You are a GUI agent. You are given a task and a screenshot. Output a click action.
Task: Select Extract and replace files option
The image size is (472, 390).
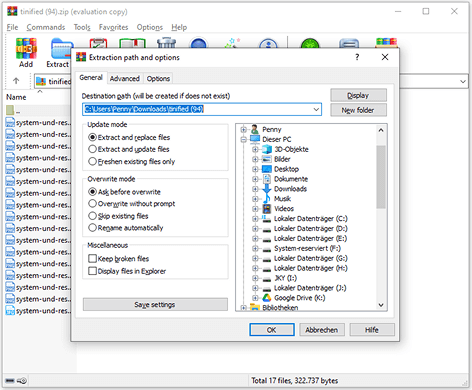(x=129, y=137)
